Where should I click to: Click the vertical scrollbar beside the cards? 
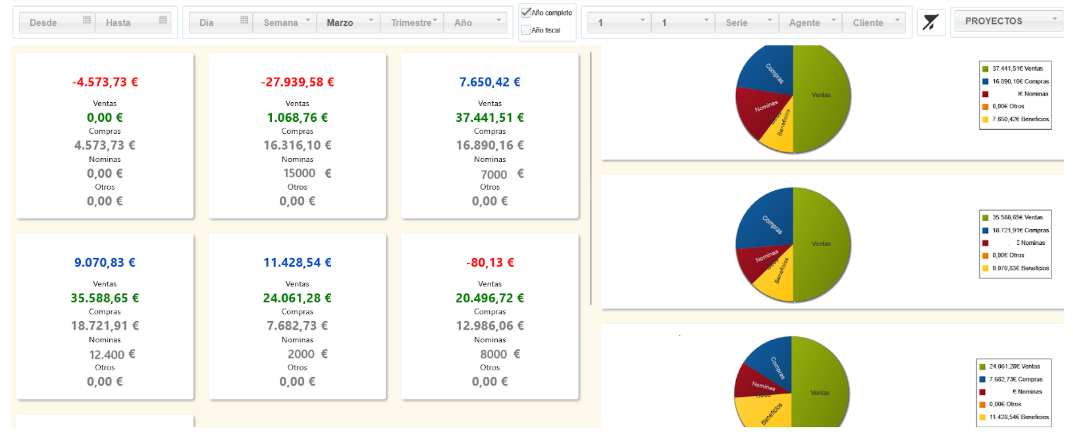point(591,180)
